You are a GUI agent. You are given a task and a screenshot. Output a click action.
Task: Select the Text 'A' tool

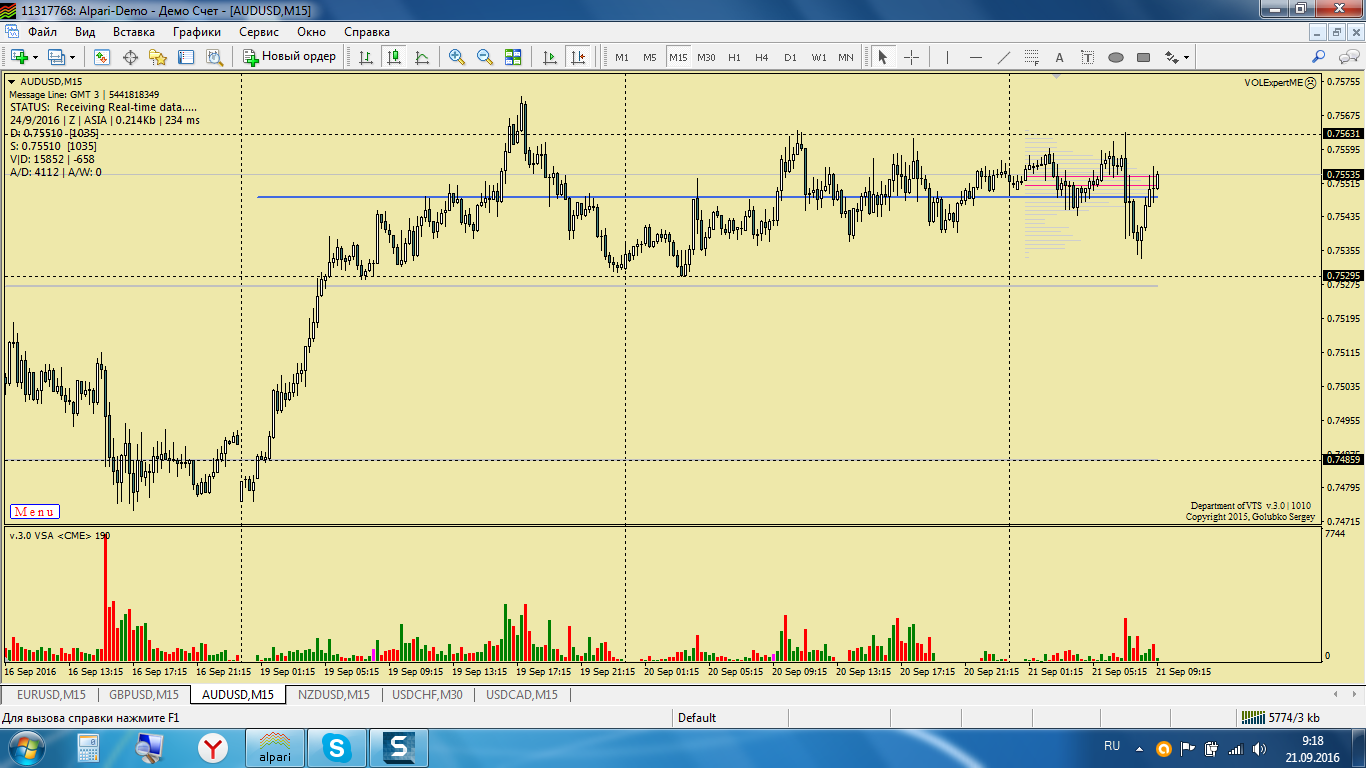[x=1059, y=57]
